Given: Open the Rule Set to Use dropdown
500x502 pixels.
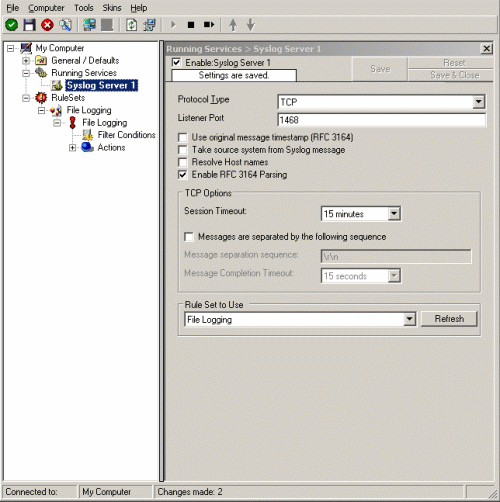Looking at the screenshot, I should [x=409, y=319].
